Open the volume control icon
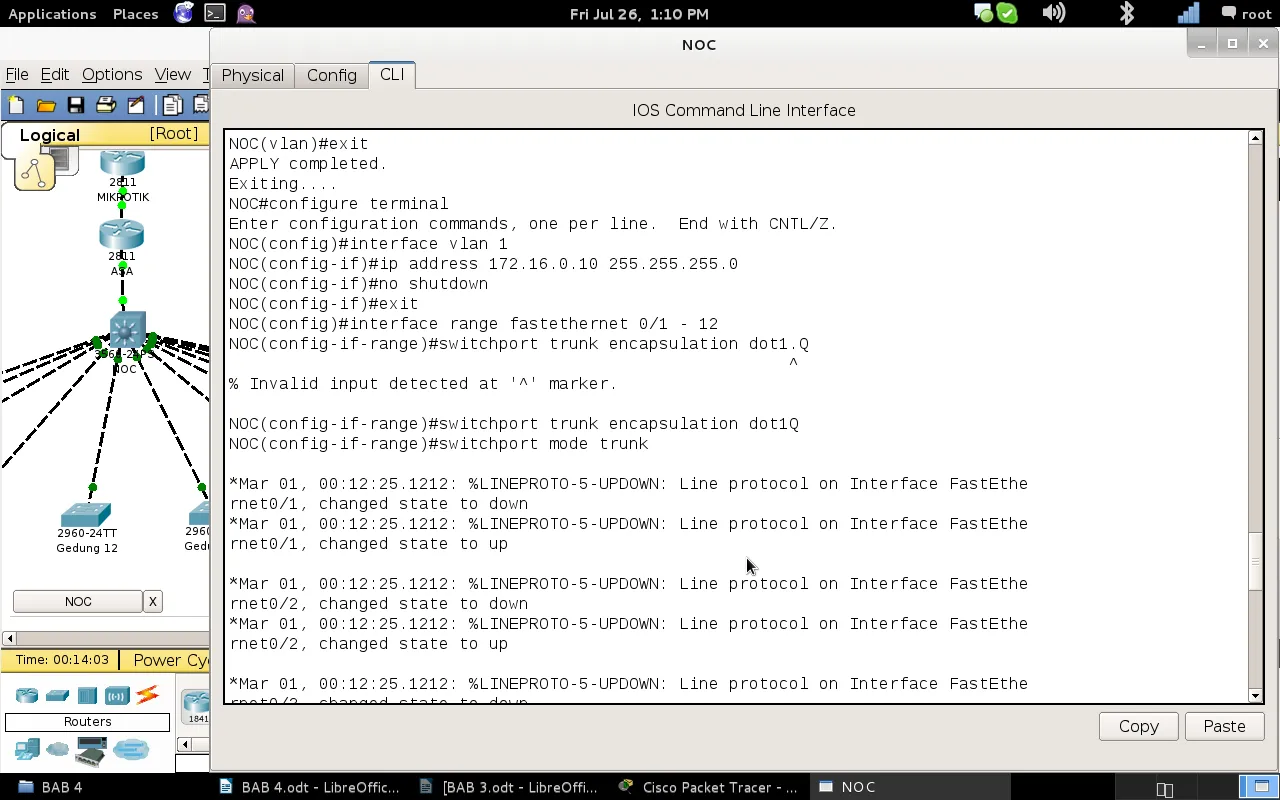Image resolution: width=1280 pixels, height=800 pixels. coord(1053,13)
